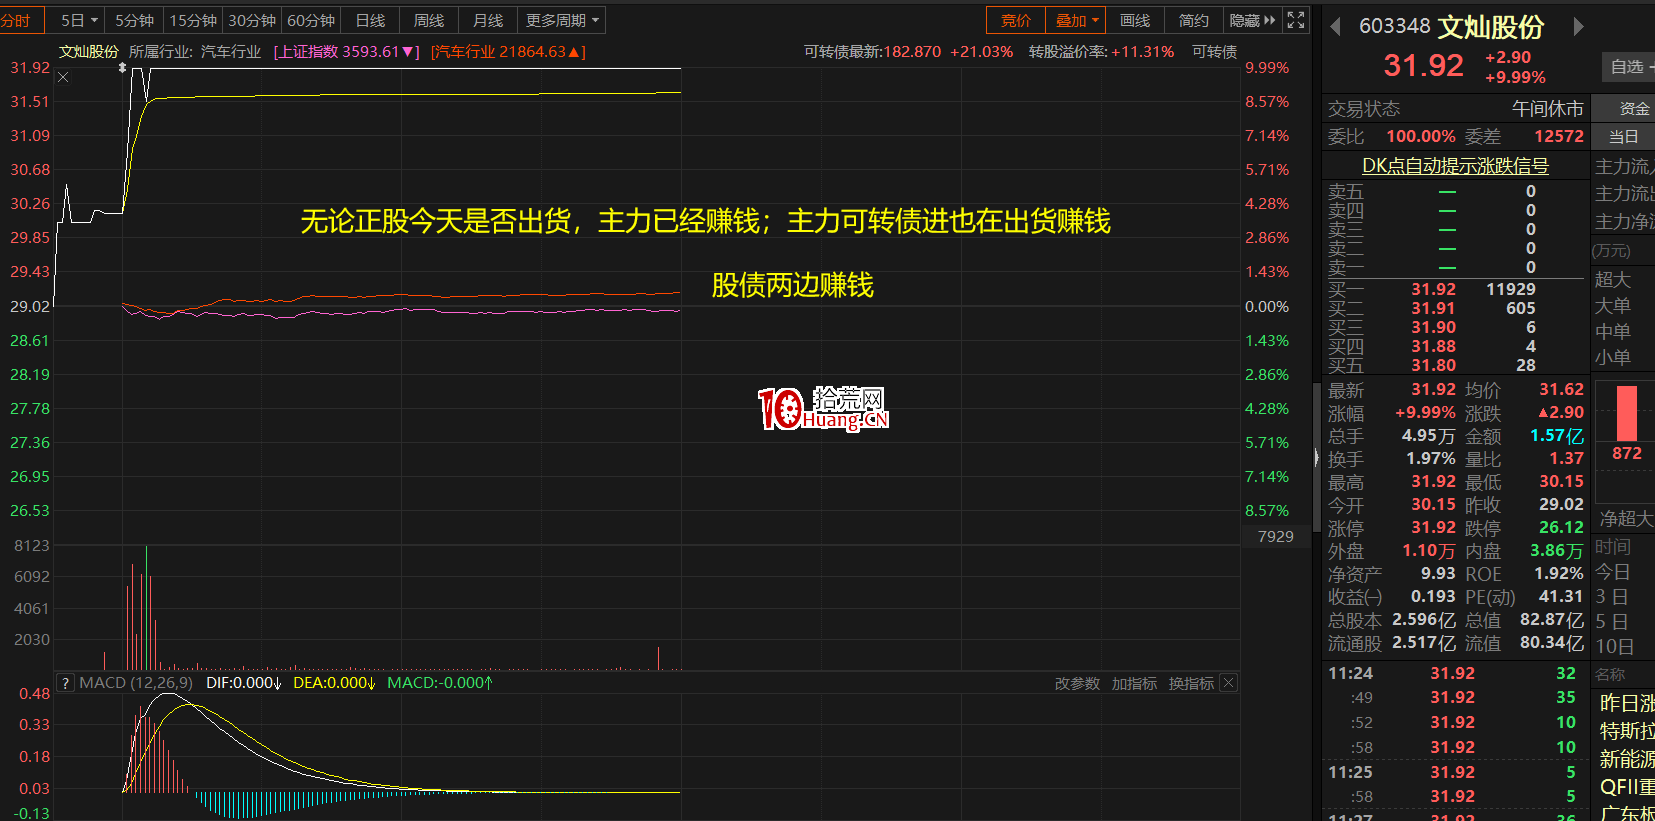This screenshot has width=1655, height=821.
Task: Click the 加指标 add indicator button
Action: pos(1134,683)
